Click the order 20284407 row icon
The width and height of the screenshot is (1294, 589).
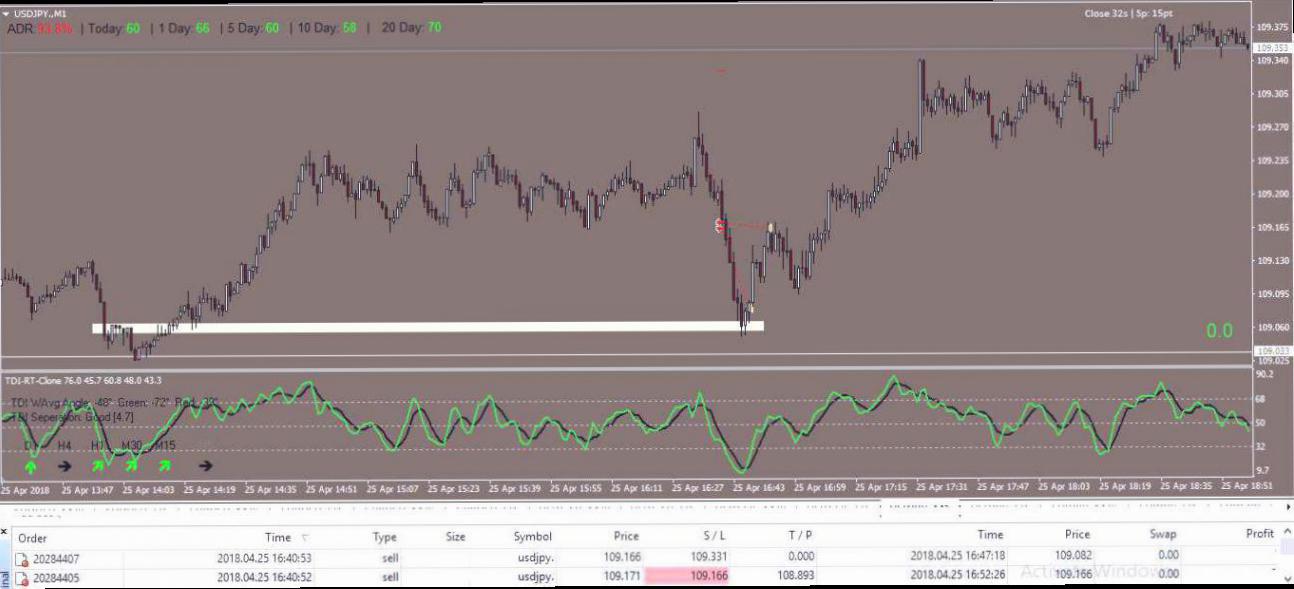click(x=21, y=558)
